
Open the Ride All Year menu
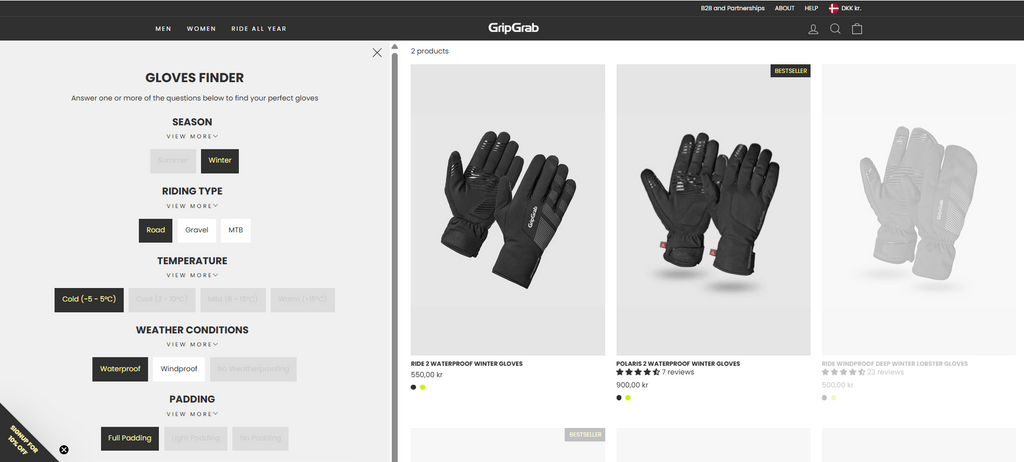259,29
